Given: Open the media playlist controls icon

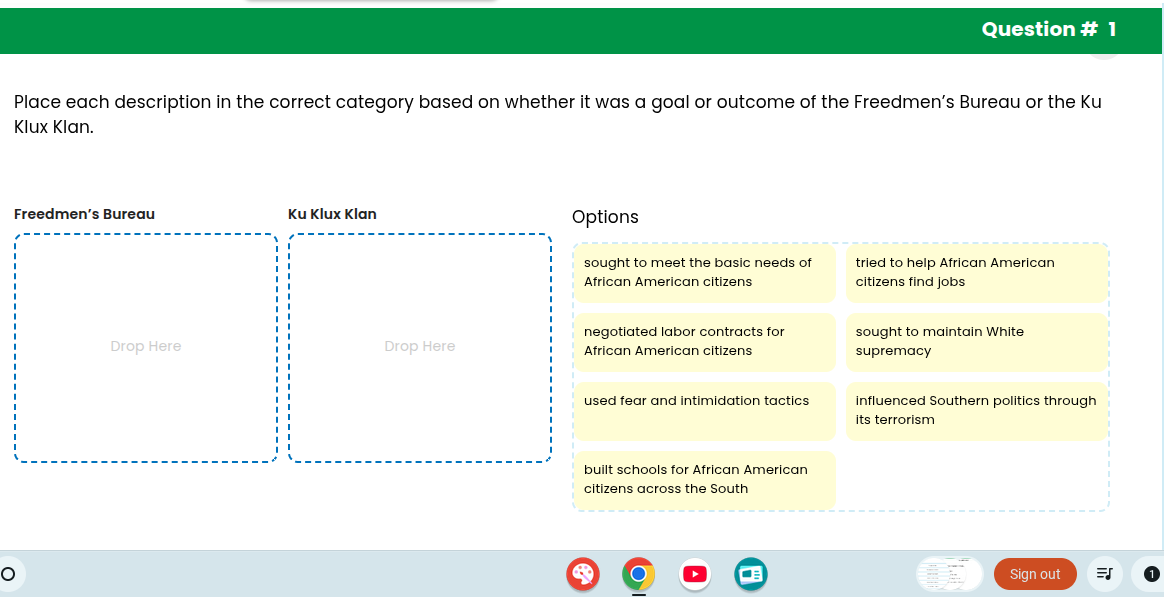Looking at the screenshot, I should coord(1104,574).
